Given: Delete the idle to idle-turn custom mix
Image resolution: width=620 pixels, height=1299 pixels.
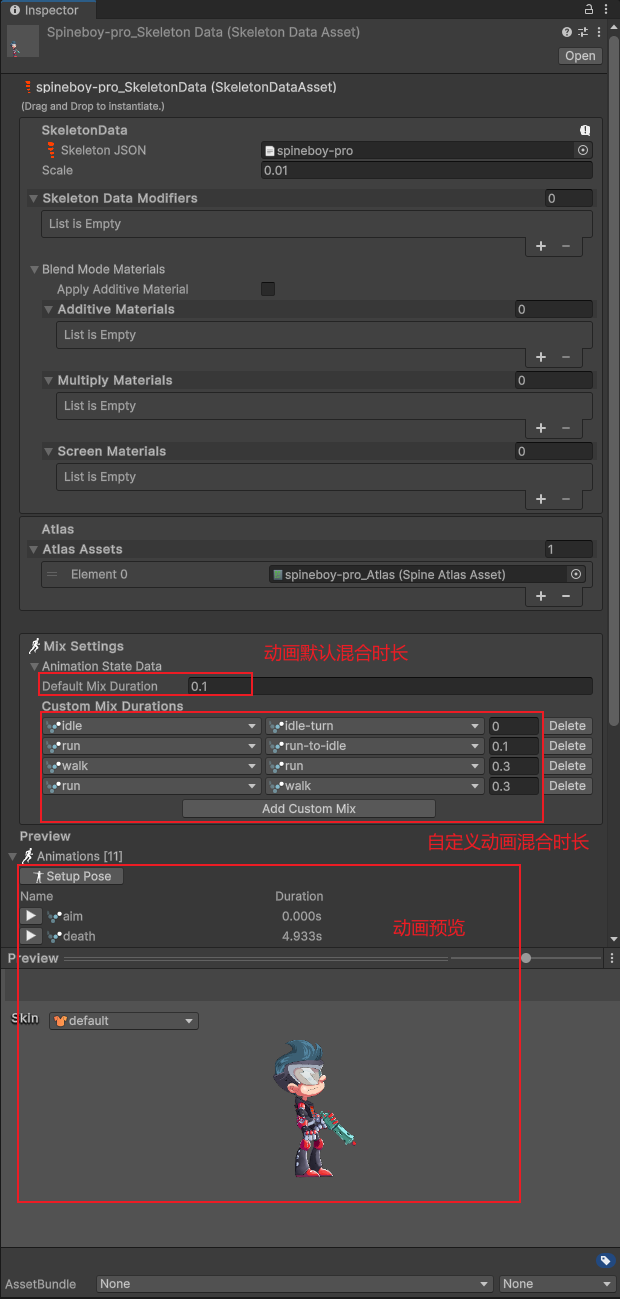Looking at the screenshot, I should tap(567, 726).
